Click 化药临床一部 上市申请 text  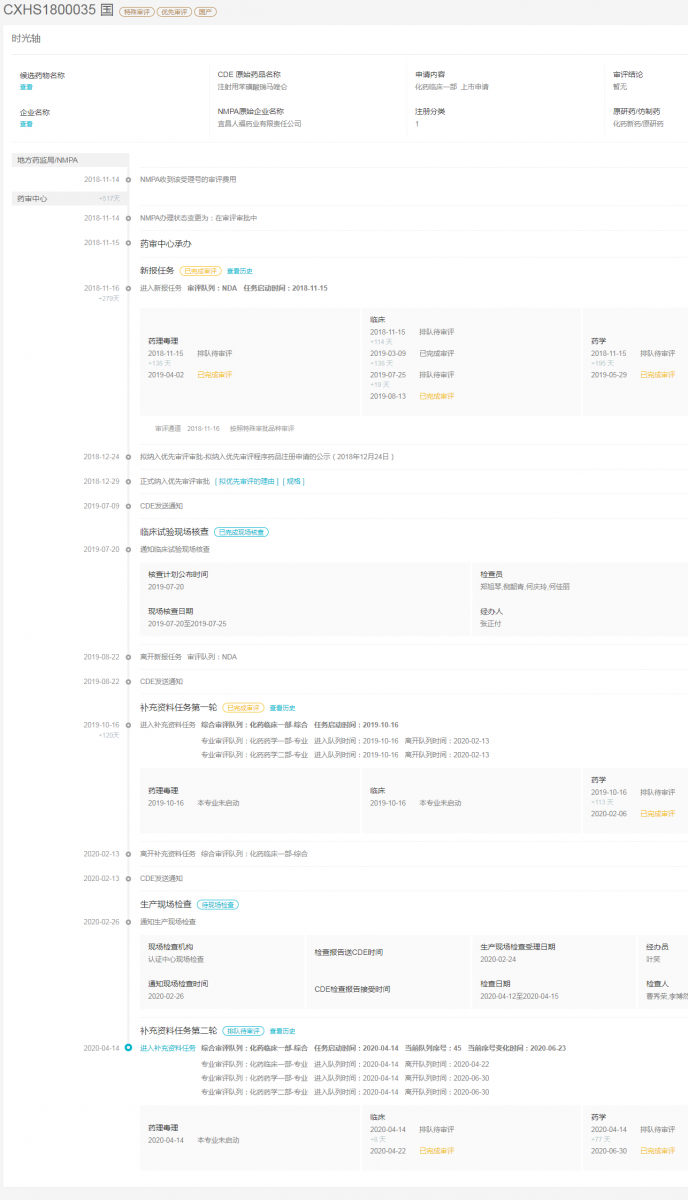click(x=452, y=87)
